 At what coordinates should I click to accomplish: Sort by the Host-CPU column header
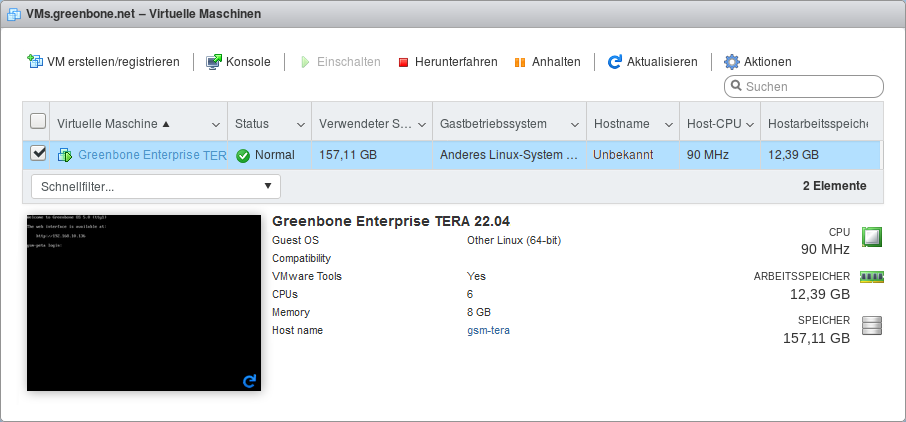point(714,124)
